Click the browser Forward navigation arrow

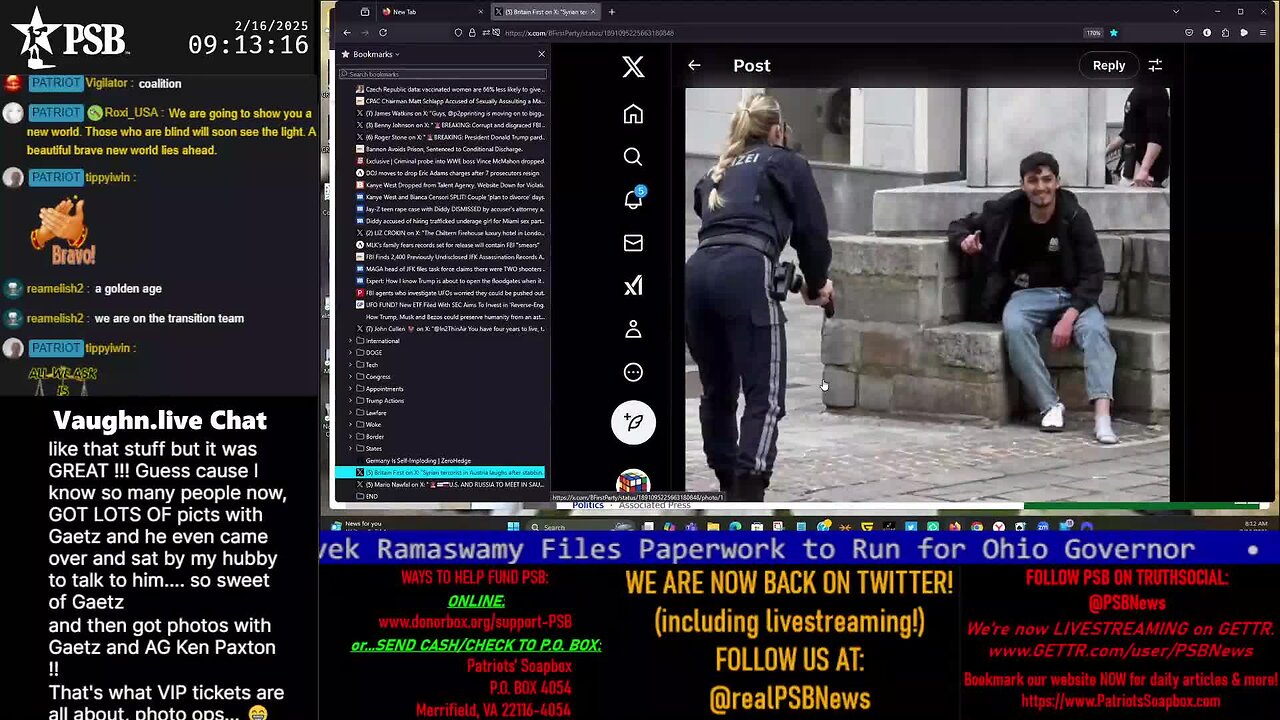(x=365, y=32)
